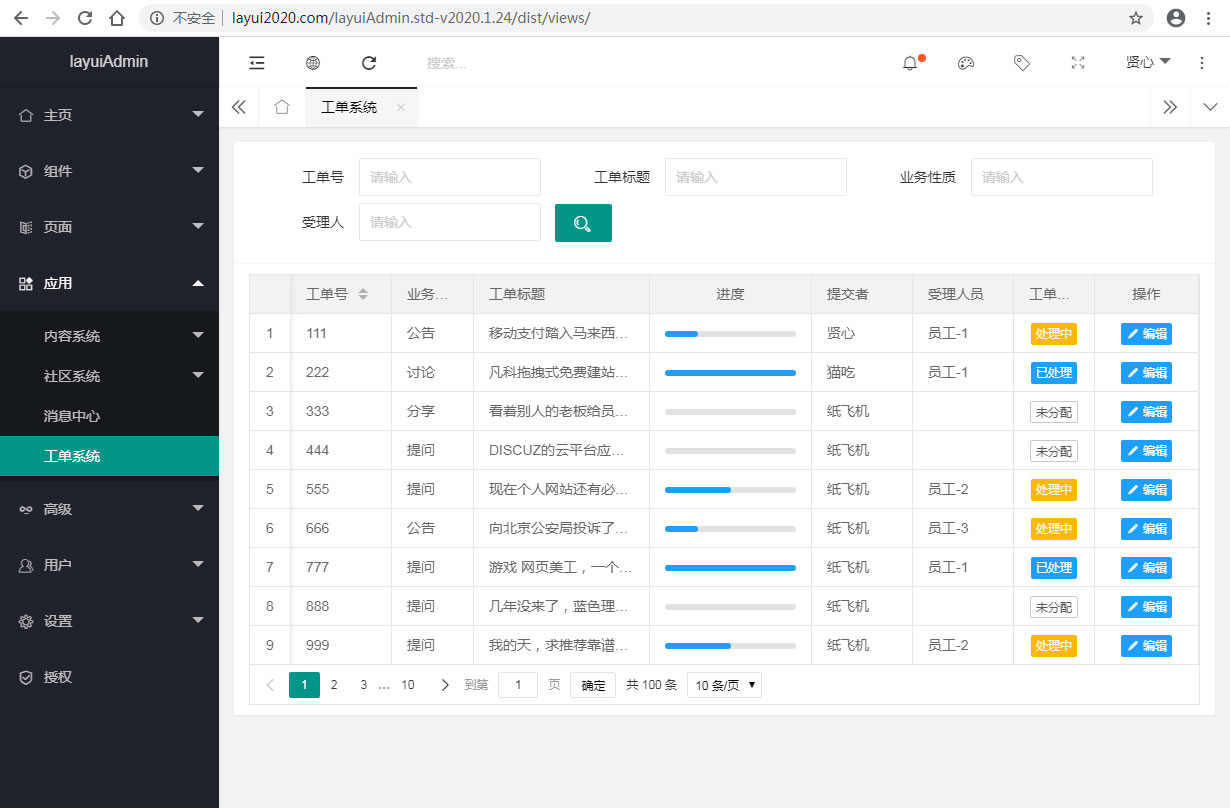The width and height of the screenshot is (1230, 808).
Task: Toggle fullscreen with the expand icon
Action: 1078,63
